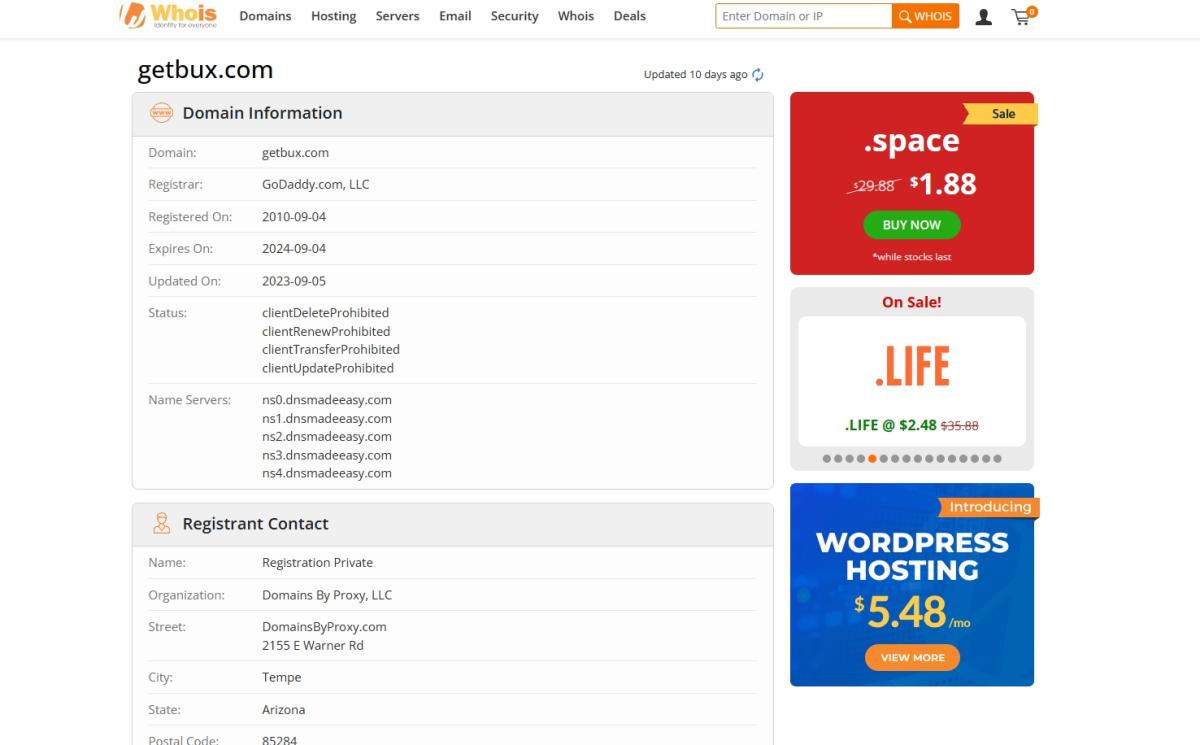Open the Hosting menu
The image size is (1200, 745).
pos(333,16)
